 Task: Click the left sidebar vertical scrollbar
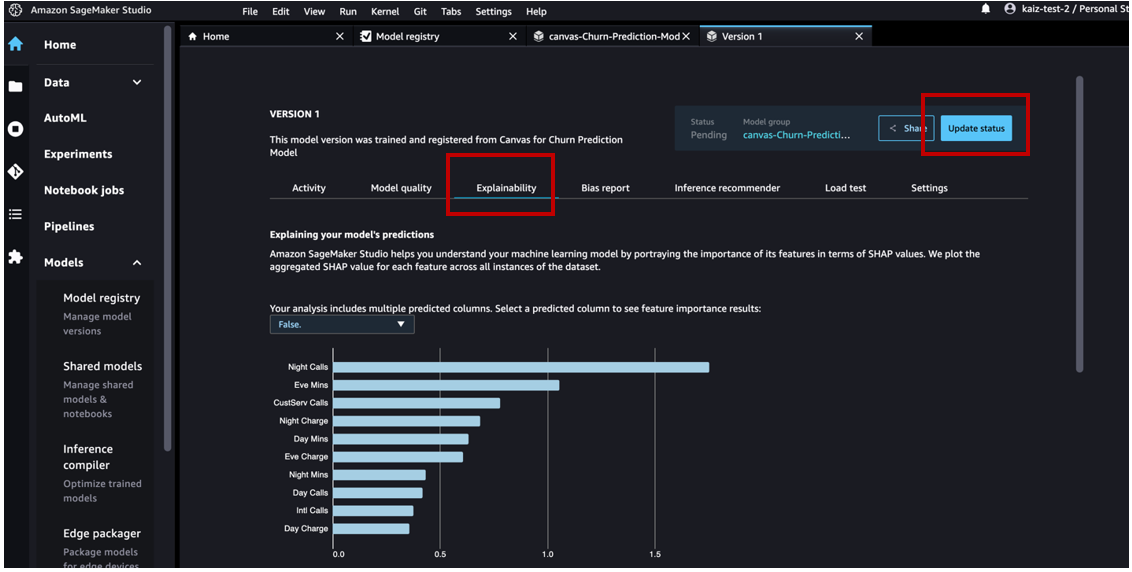coord(167,238)
